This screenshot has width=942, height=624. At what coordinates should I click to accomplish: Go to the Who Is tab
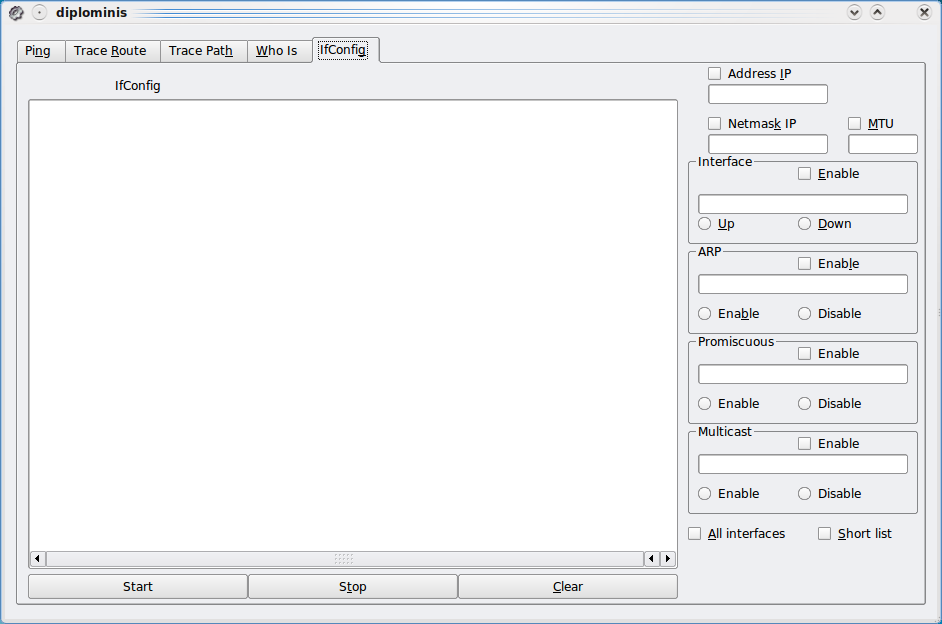[277, 51]
